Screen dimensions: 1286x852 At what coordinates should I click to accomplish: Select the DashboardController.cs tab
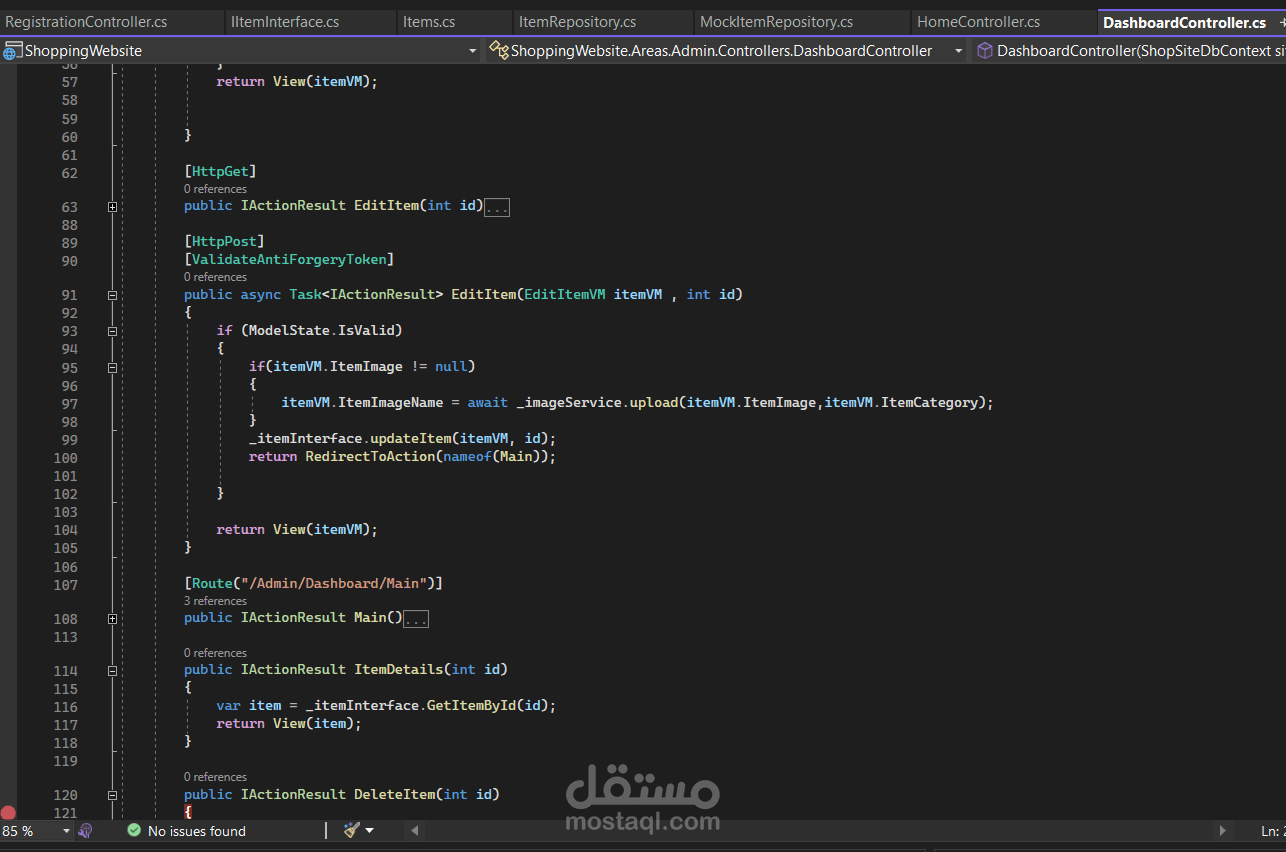1184,22
